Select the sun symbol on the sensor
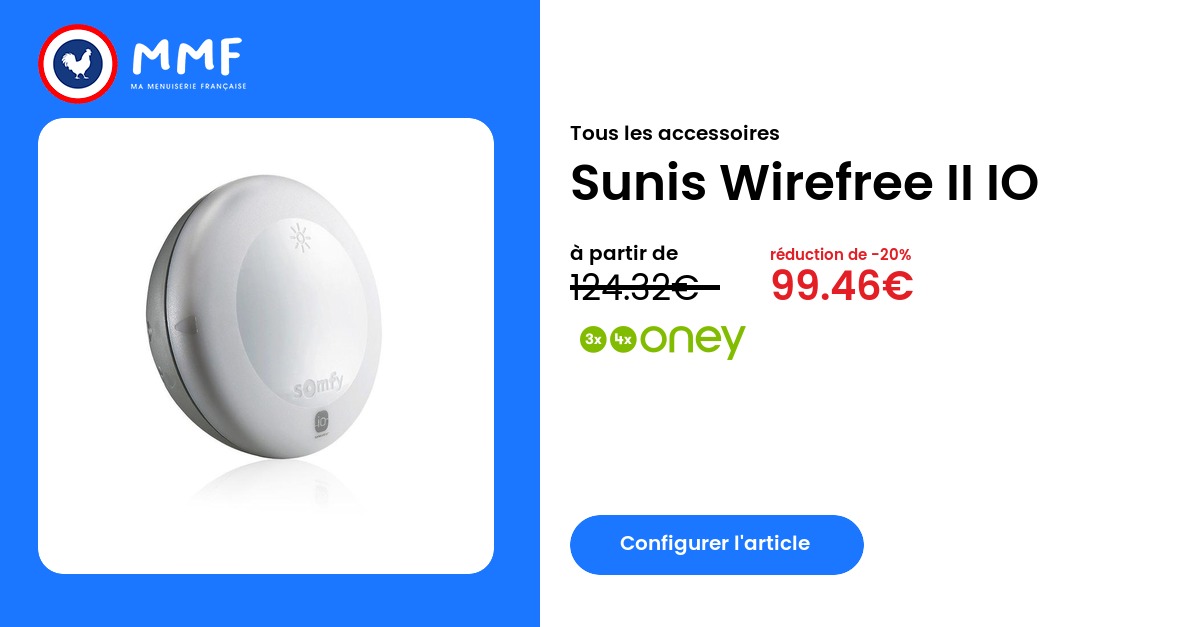Image resolution: width=1200 pixels, height=627 pixels. [299, 239]
